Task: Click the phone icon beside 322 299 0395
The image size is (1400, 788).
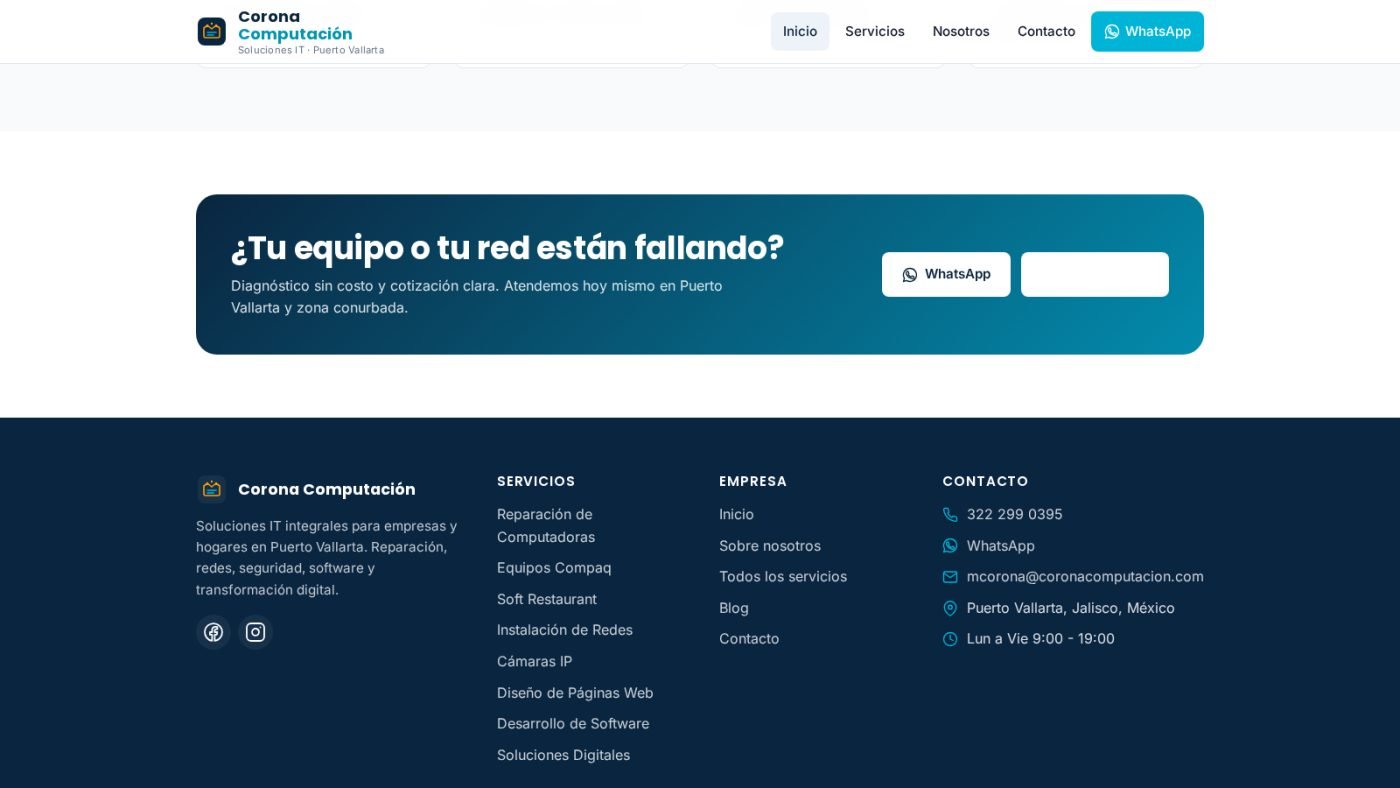Action: (x=950, y=514)
